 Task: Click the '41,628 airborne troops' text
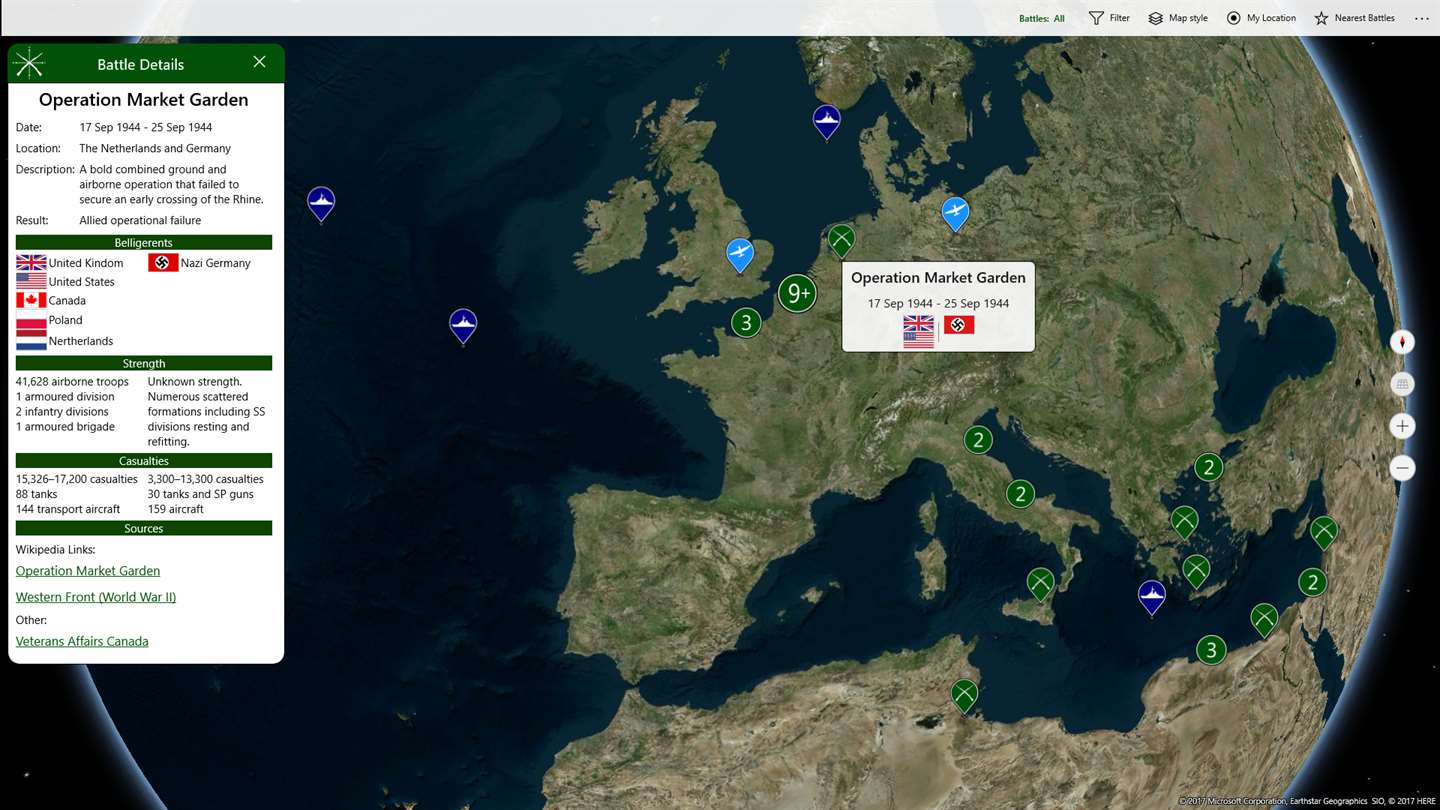(72, 382)
